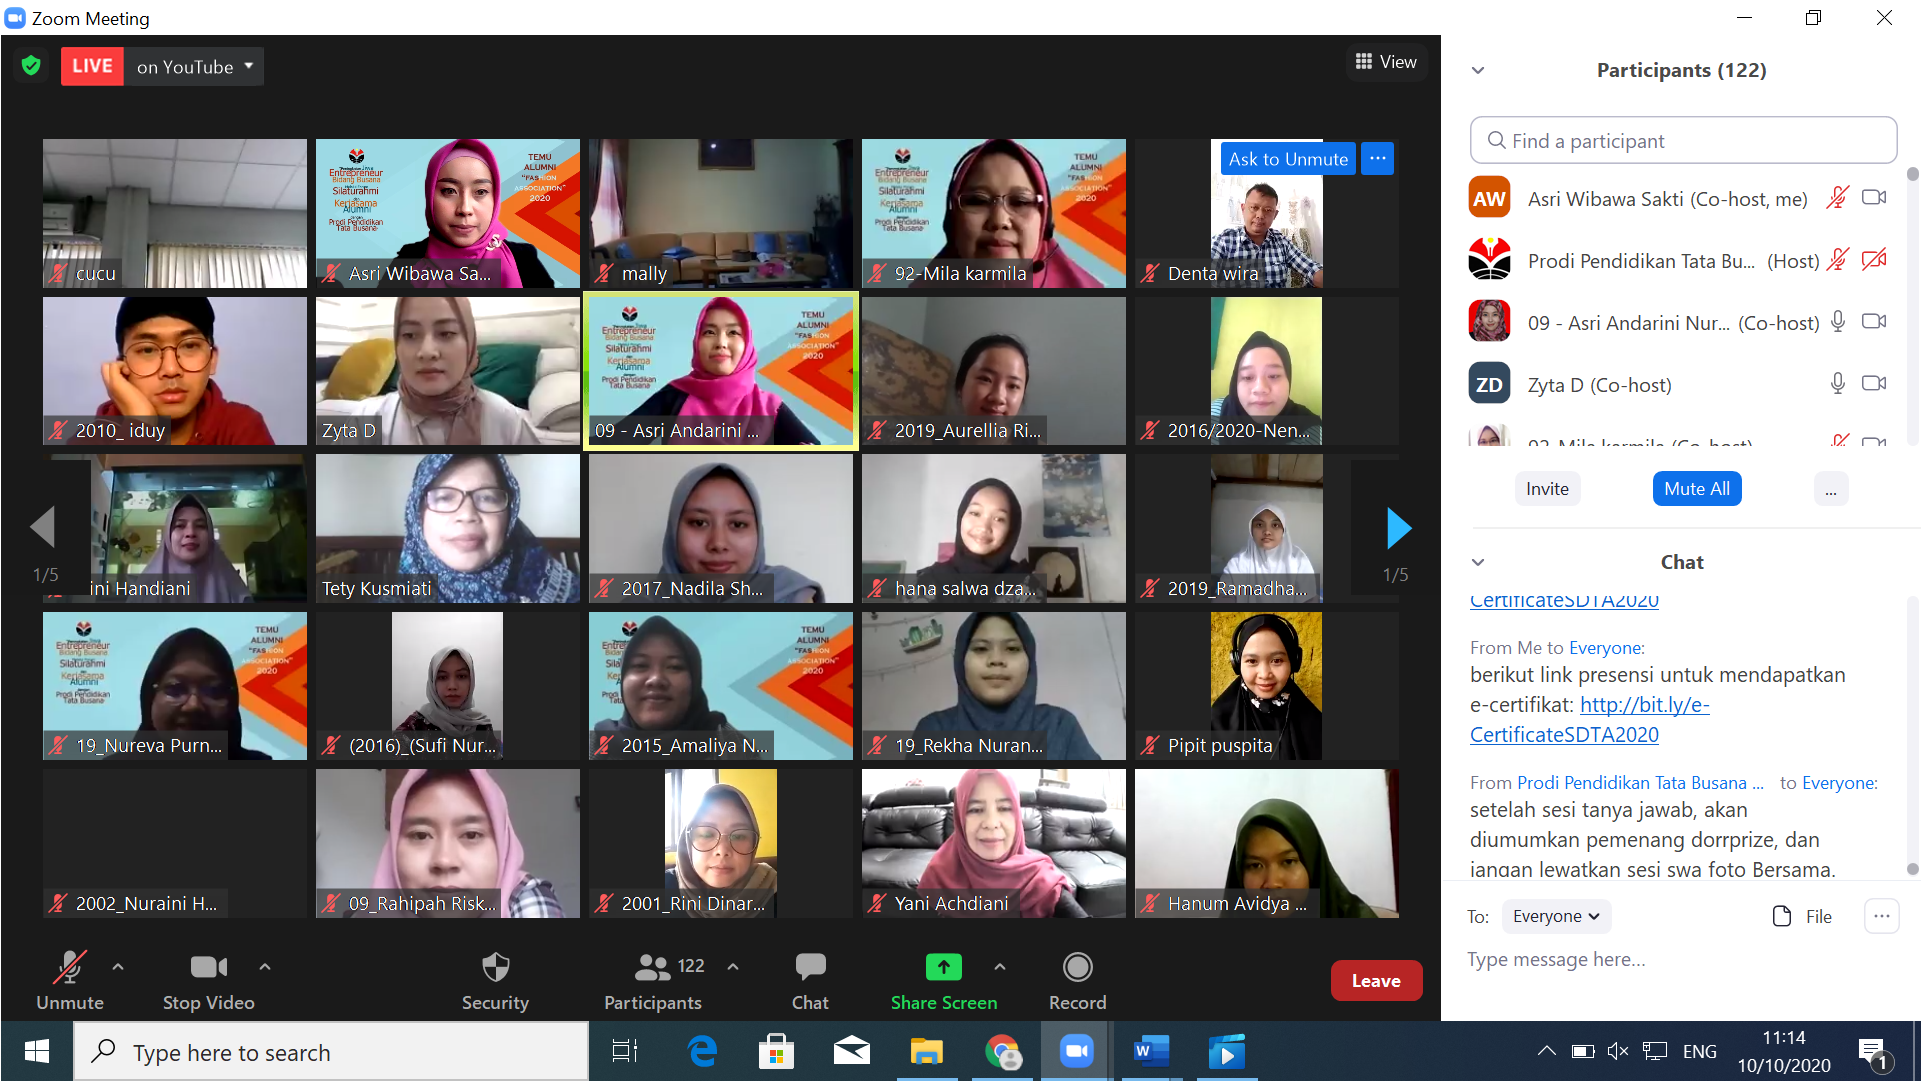1922x1082 pixels.
Task: Click the View grid layout icon
Action: [x=1363, y=62]
